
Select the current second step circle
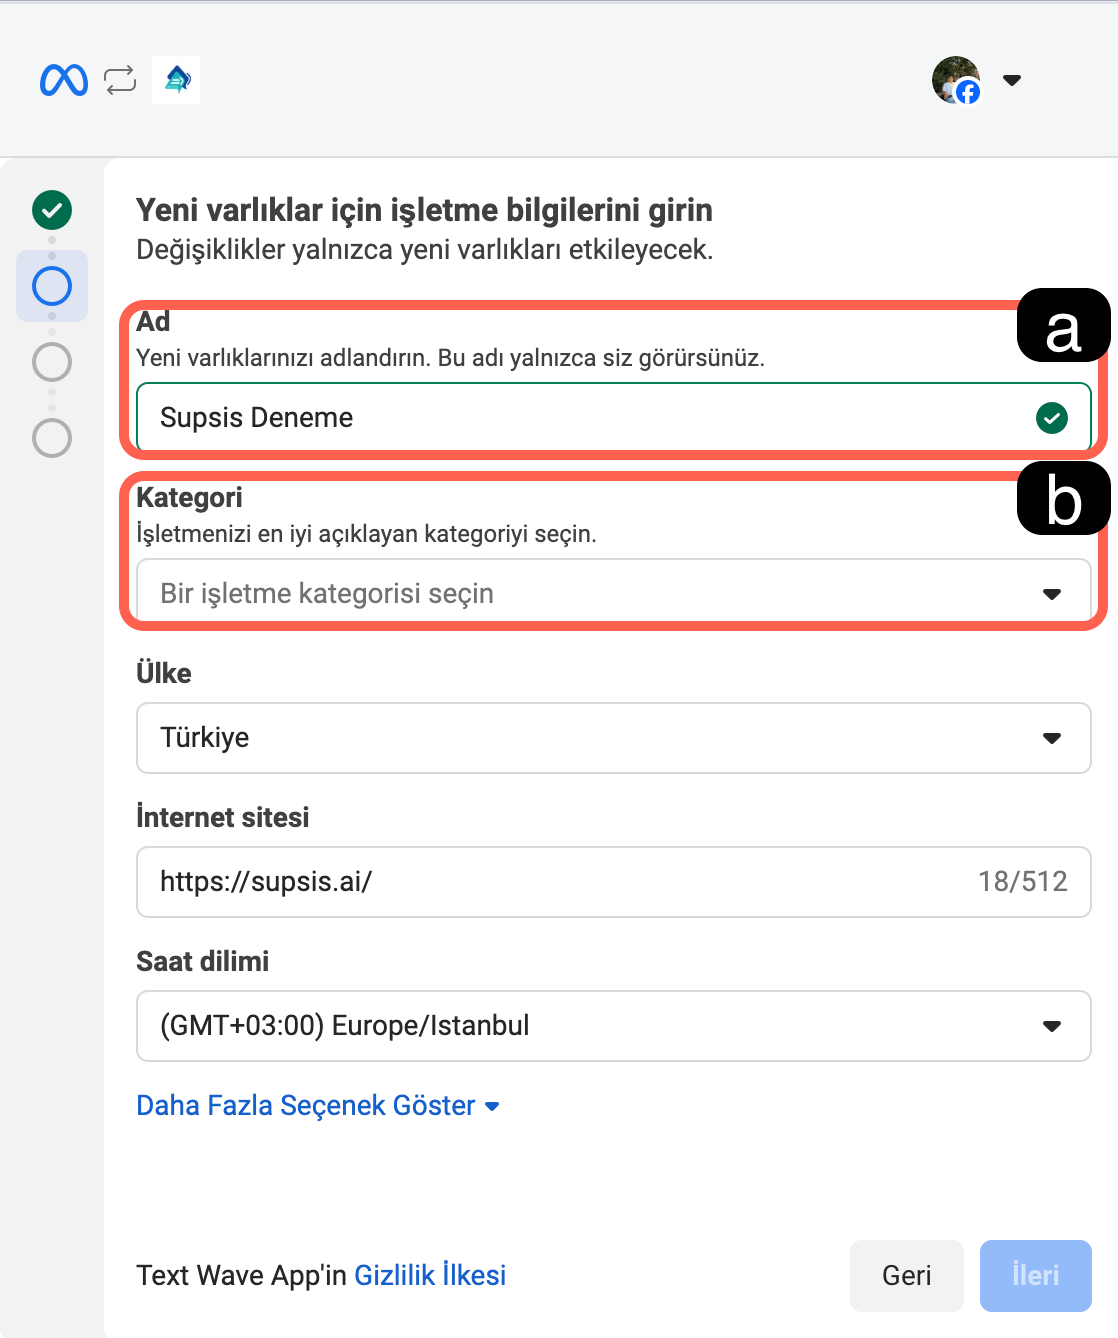(52, 286)
